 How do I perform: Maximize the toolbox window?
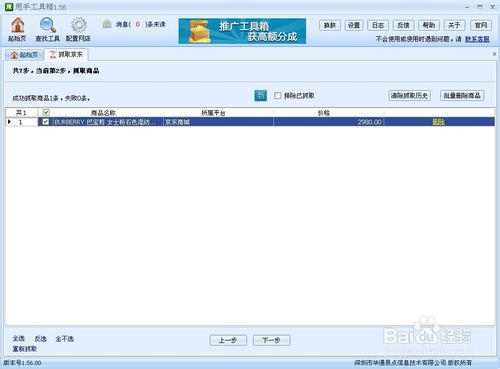[480, 7]
